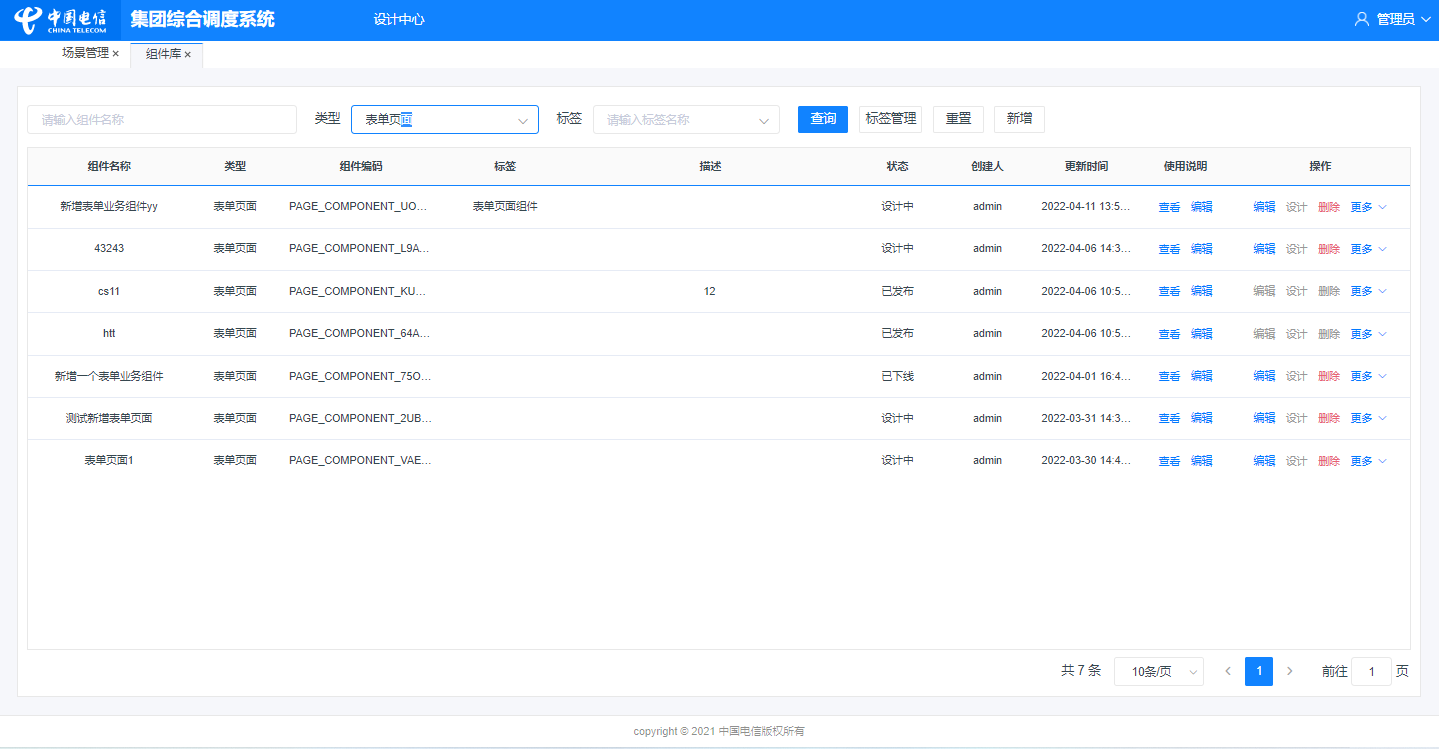The height and width of the screenshot is (749, 1439).
Task: Click the 管理员 user avatar icon
Action: pos(1361,19)
